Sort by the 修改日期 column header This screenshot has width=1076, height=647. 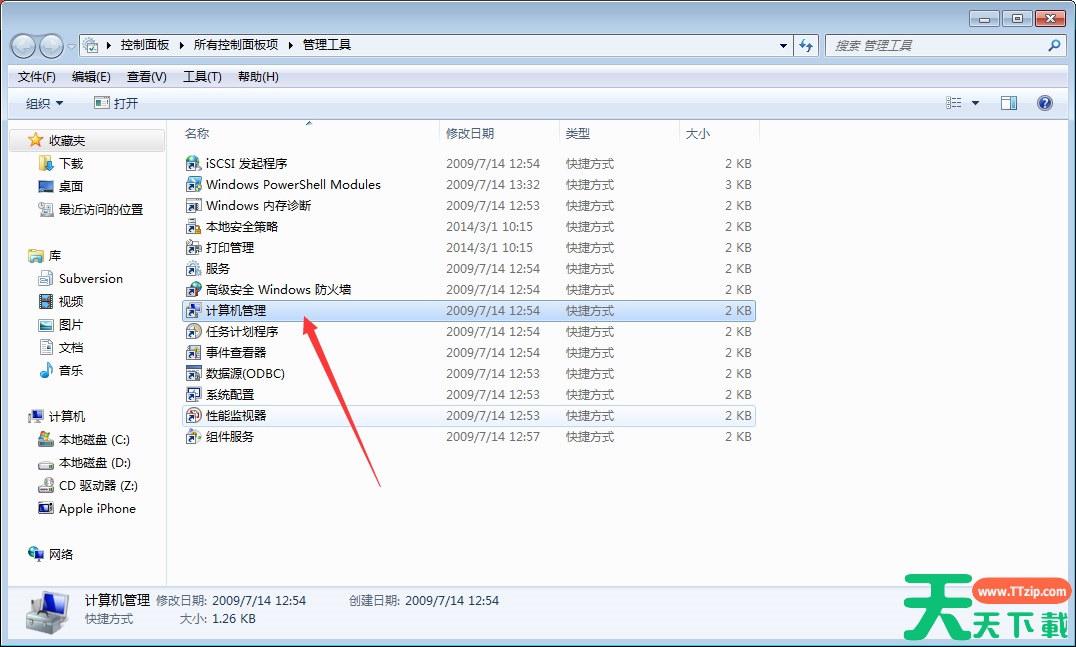coord(499,133)
